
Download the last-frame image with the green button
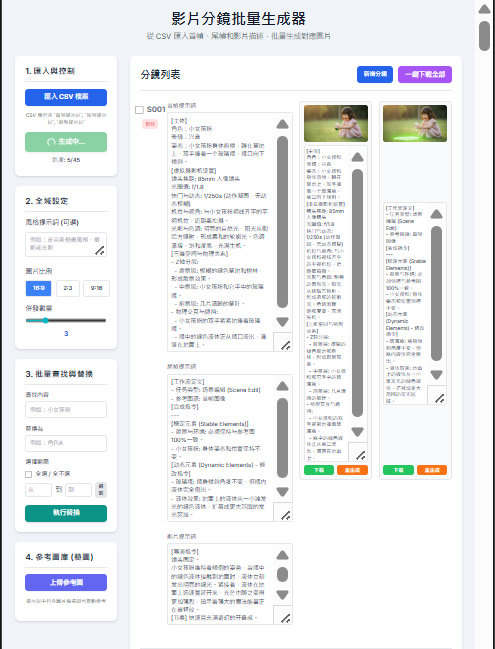[x=398, y=470]
